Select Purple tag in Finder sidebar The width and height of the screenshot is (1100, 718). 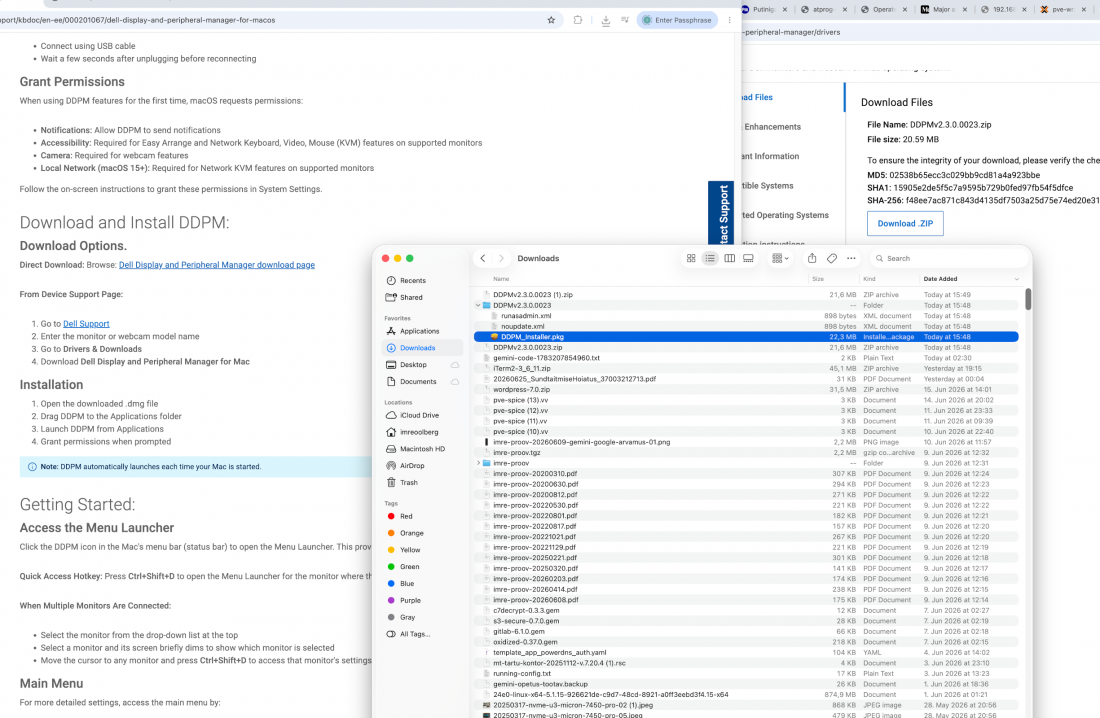tap(410, 600)
